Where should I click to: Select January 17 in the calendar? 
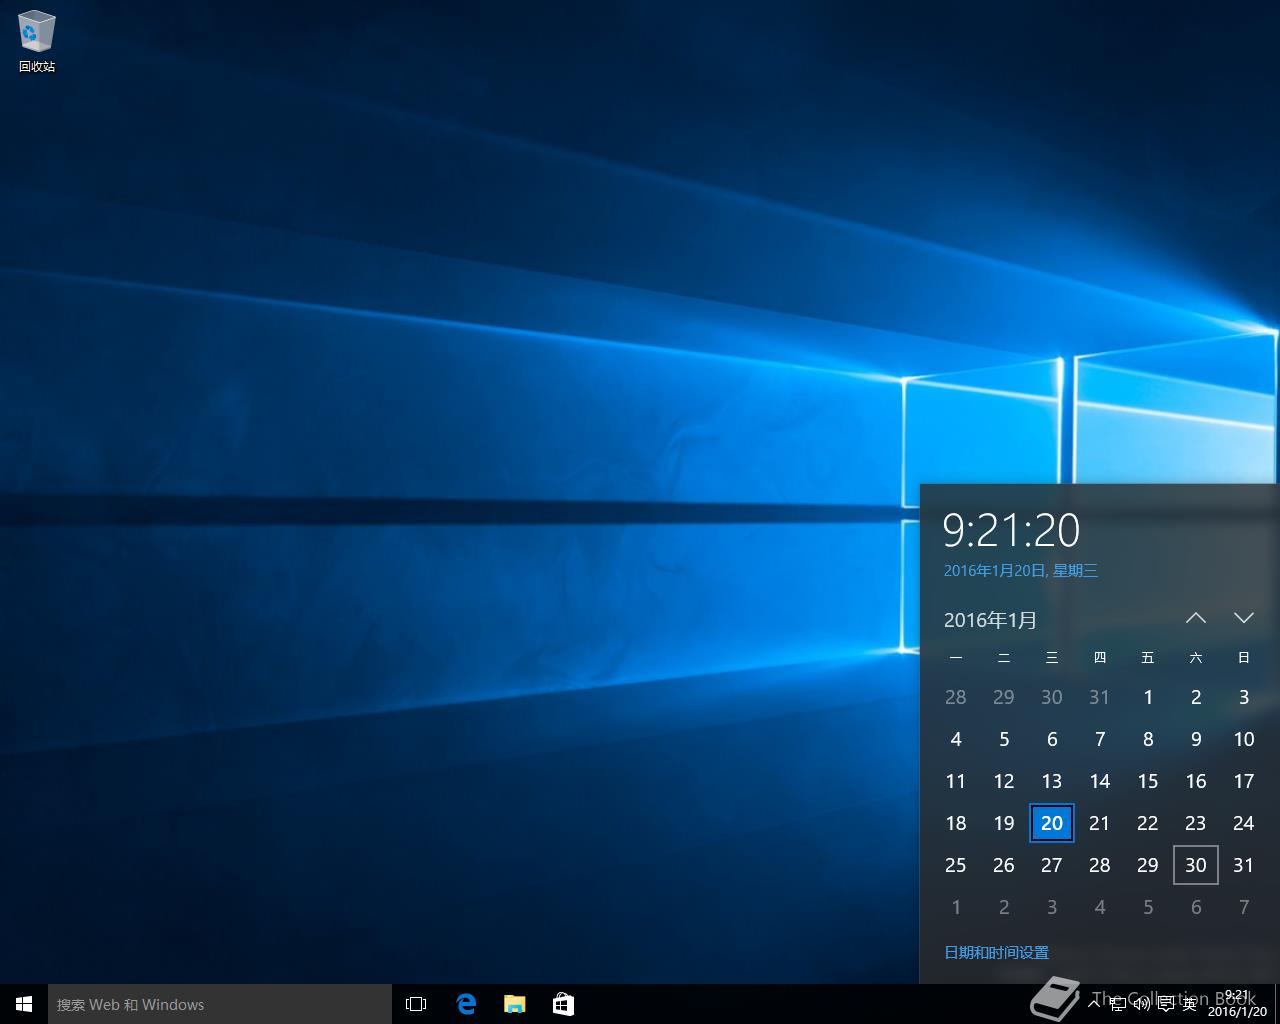click(1244, 781)
